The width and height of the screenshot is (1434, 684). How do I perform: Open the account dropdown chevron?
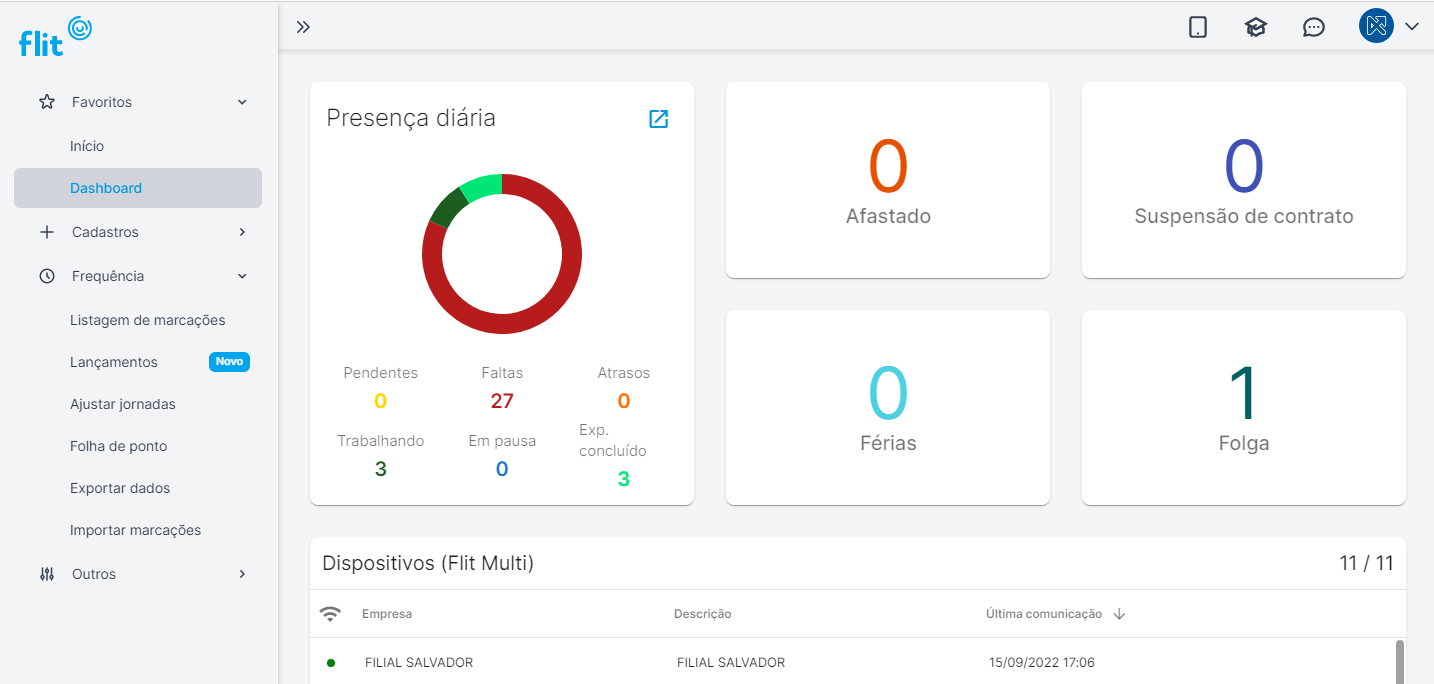1412,26
